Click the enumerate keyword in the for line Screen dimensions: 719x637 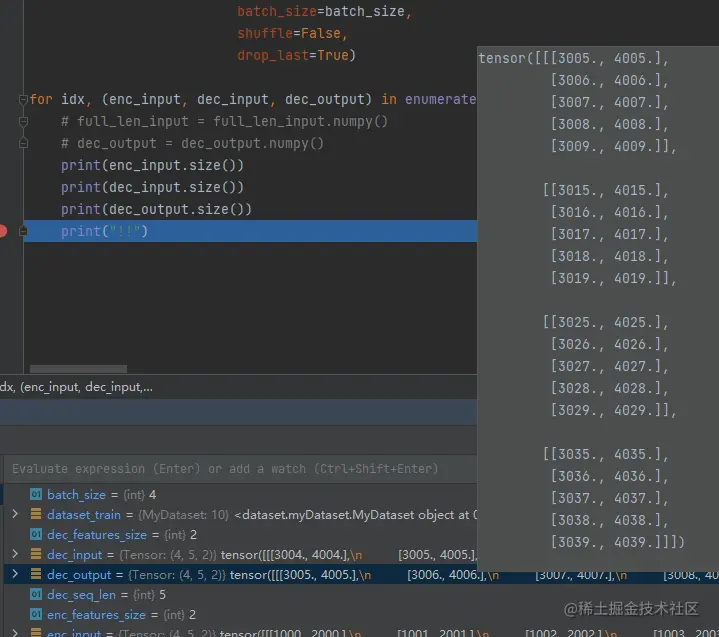(440, 99)
